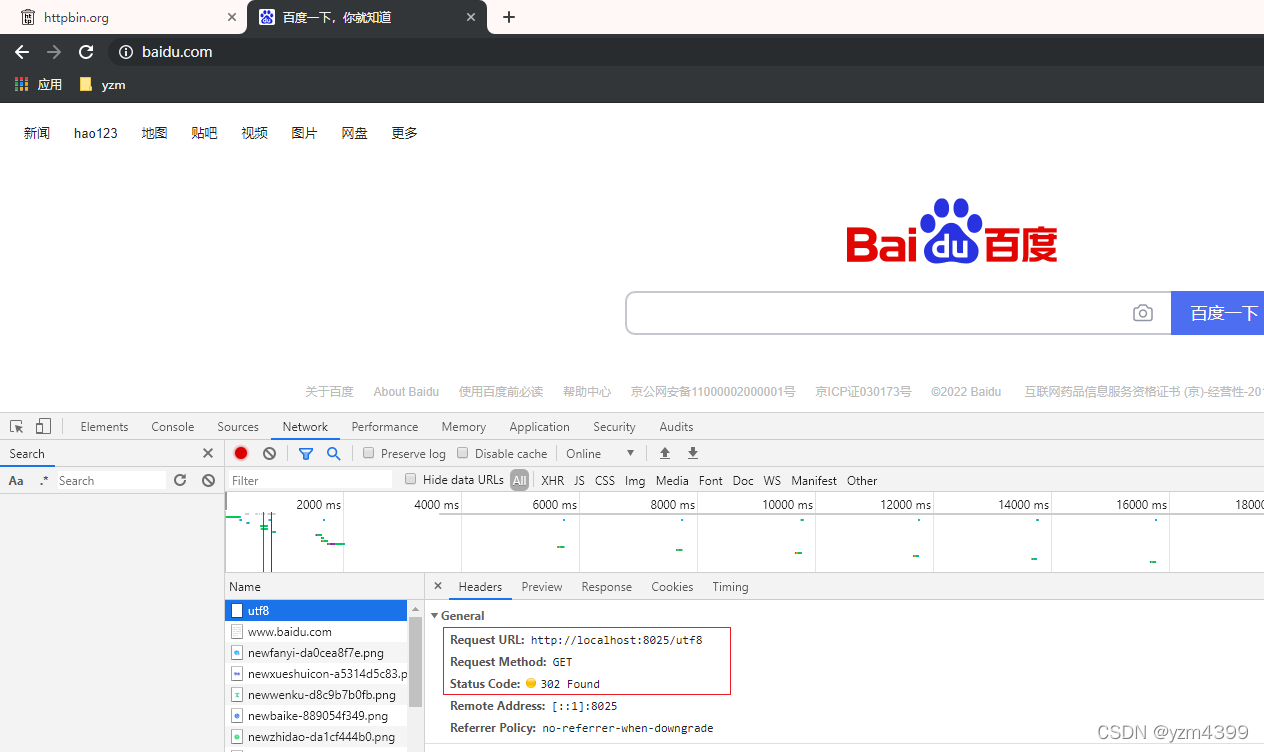Open the 帮助中心 footer link
The image size is (1264, 752).
[x=587, y=392]
